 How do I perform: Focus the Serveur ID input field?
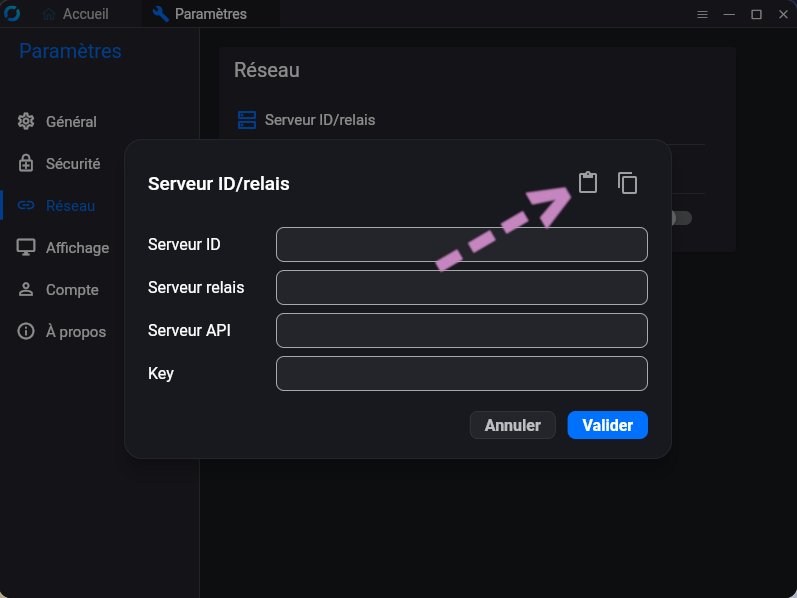pyautogui.click(x=461, y=244)
